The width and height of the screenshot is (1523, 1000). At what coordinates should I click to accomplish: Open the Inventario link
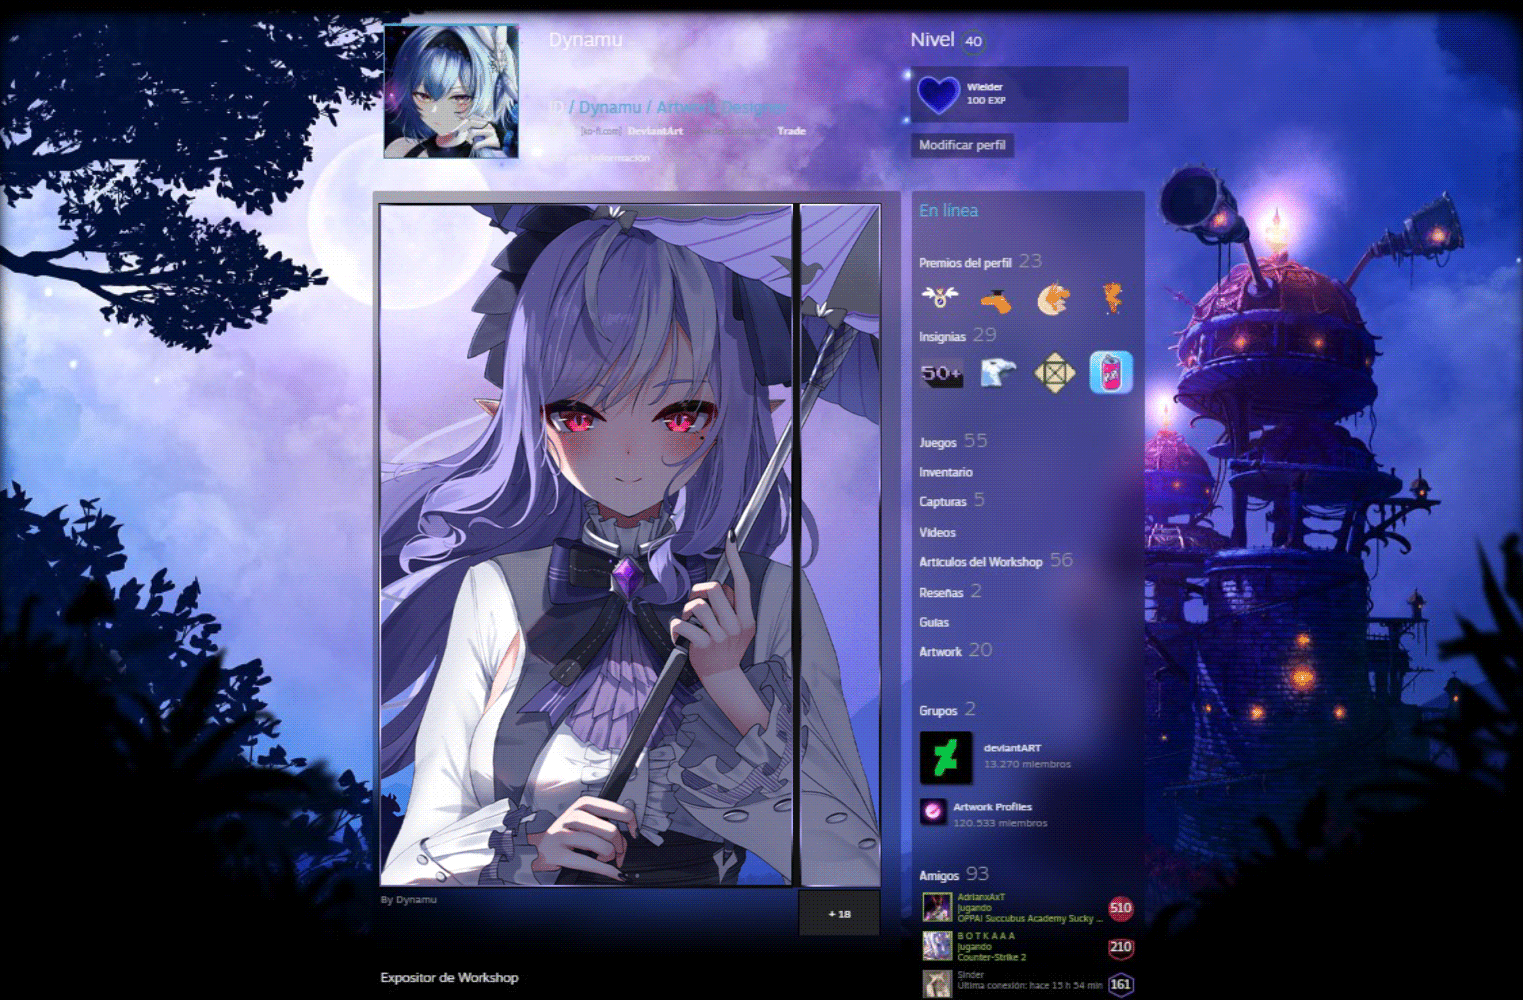pyautogui.click(x=946, y=472)
